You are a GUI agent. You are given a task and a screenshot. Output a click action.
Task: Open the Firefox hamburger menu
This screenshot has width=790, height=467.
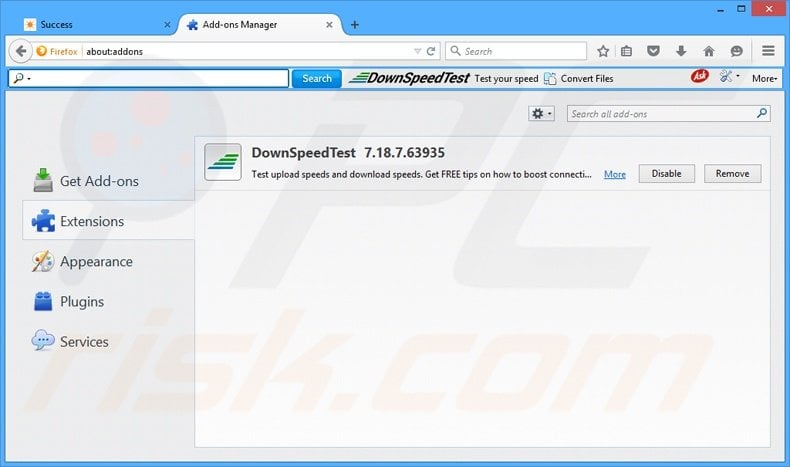pyautogui.click(x=768, y=50)
